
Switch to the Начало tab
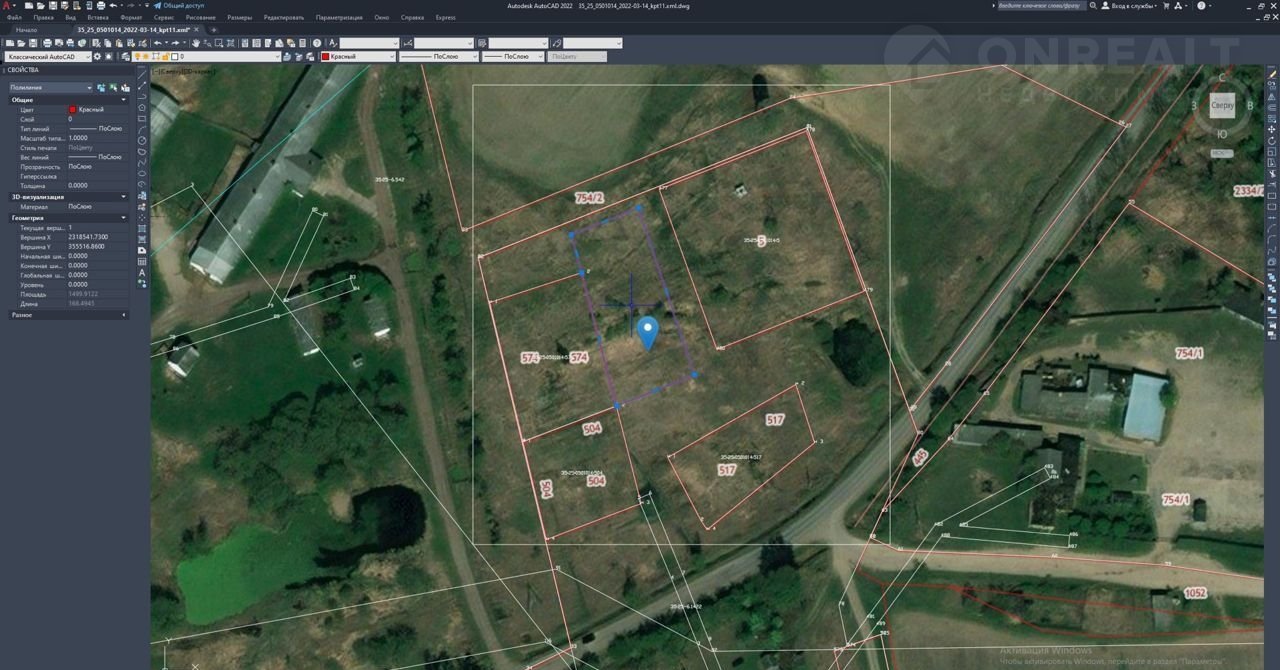[x=26, y=30]
